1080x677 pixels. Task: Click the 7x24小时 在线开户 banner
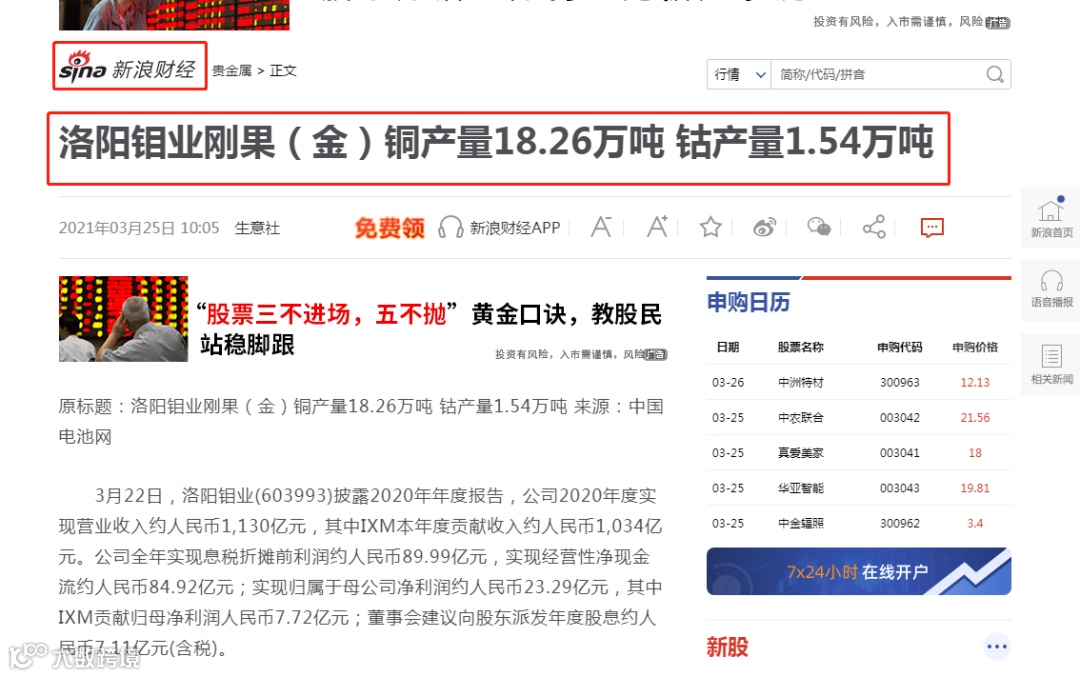(859, 571)
